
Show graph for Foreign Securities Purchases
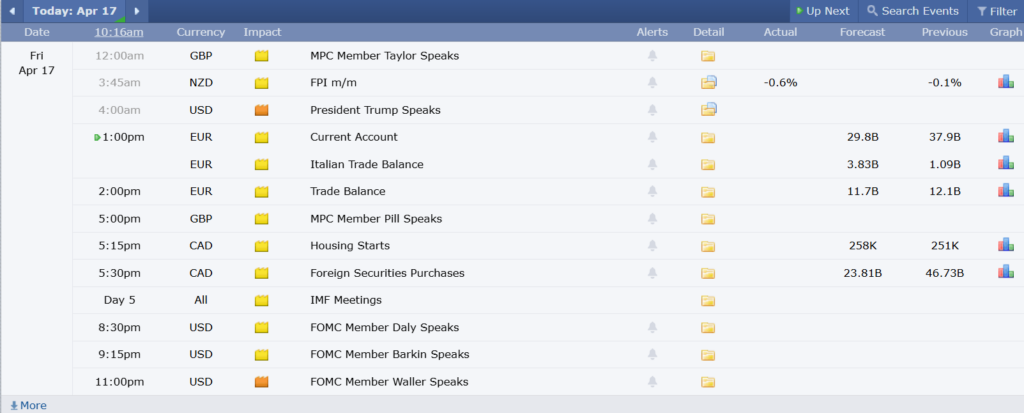(x=1005, y=272)
